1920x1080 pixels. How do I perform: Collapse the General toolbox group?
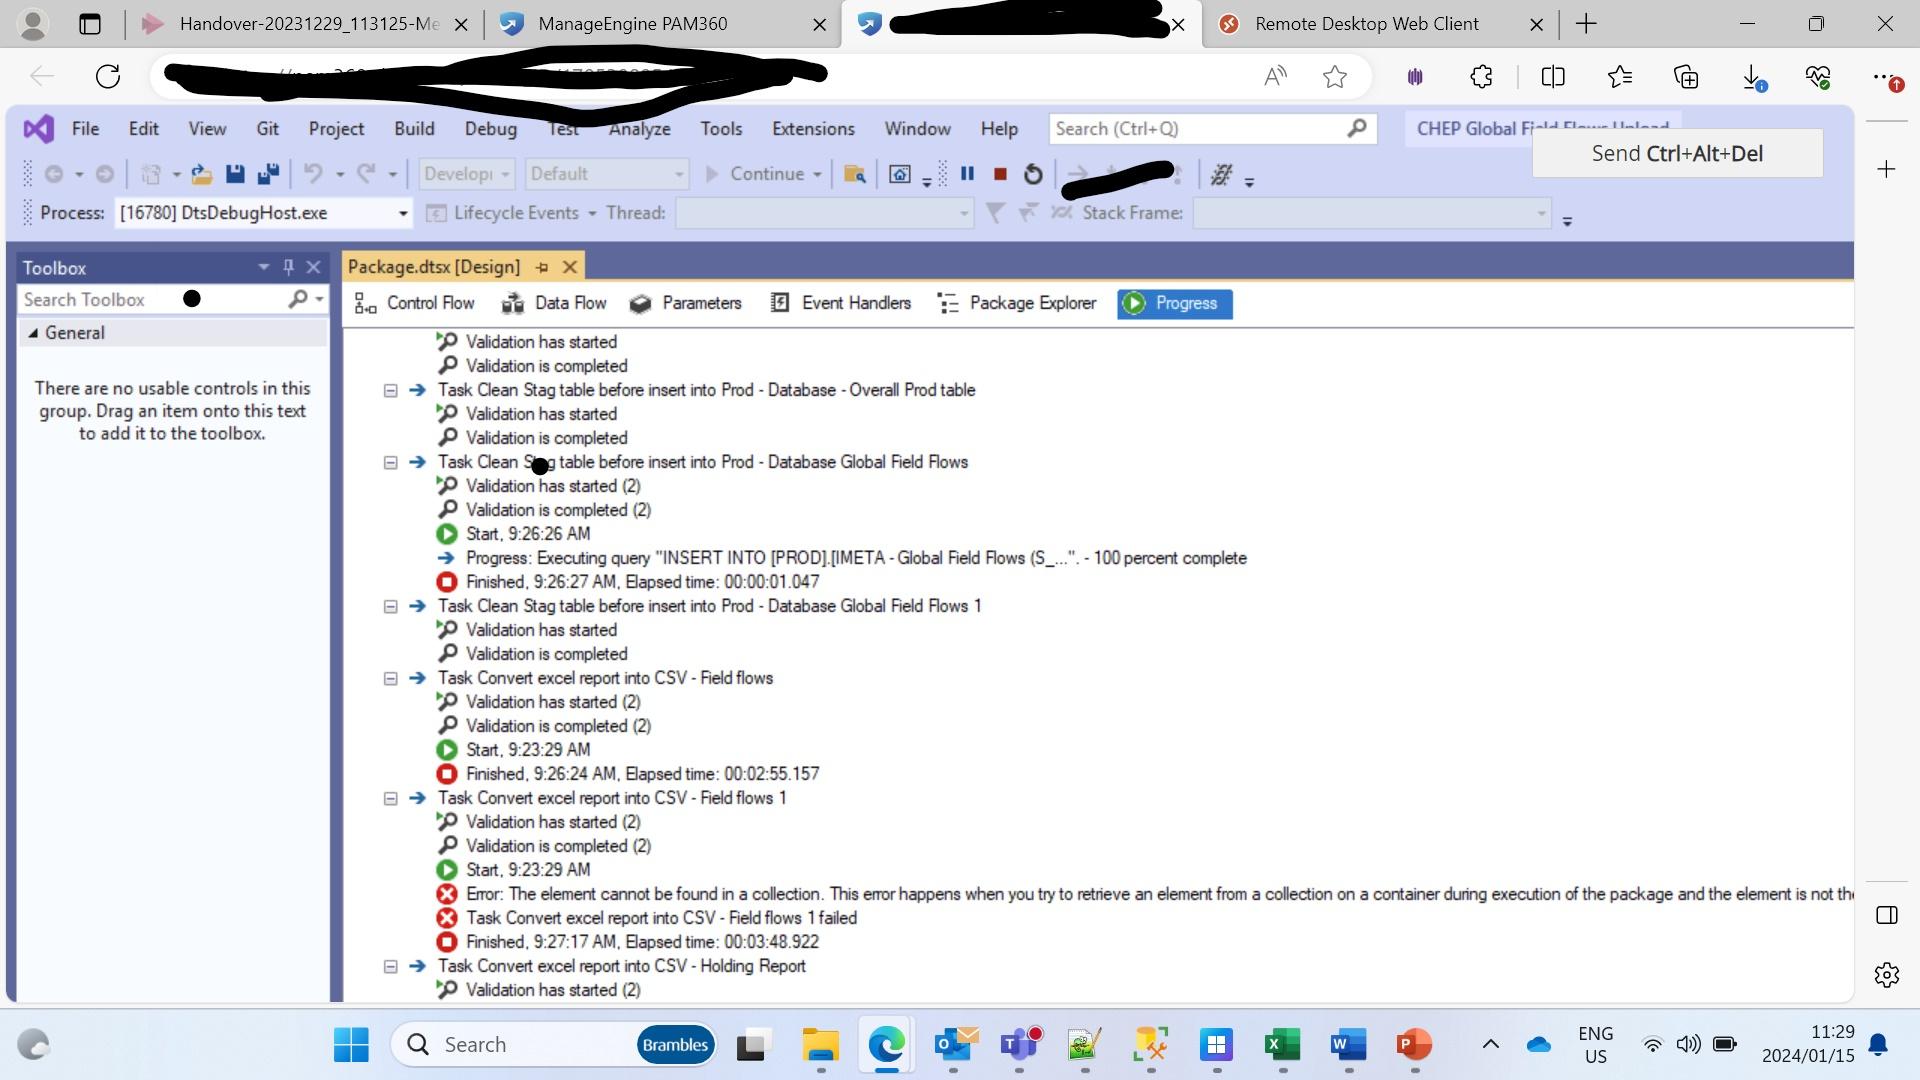point(33,333)
